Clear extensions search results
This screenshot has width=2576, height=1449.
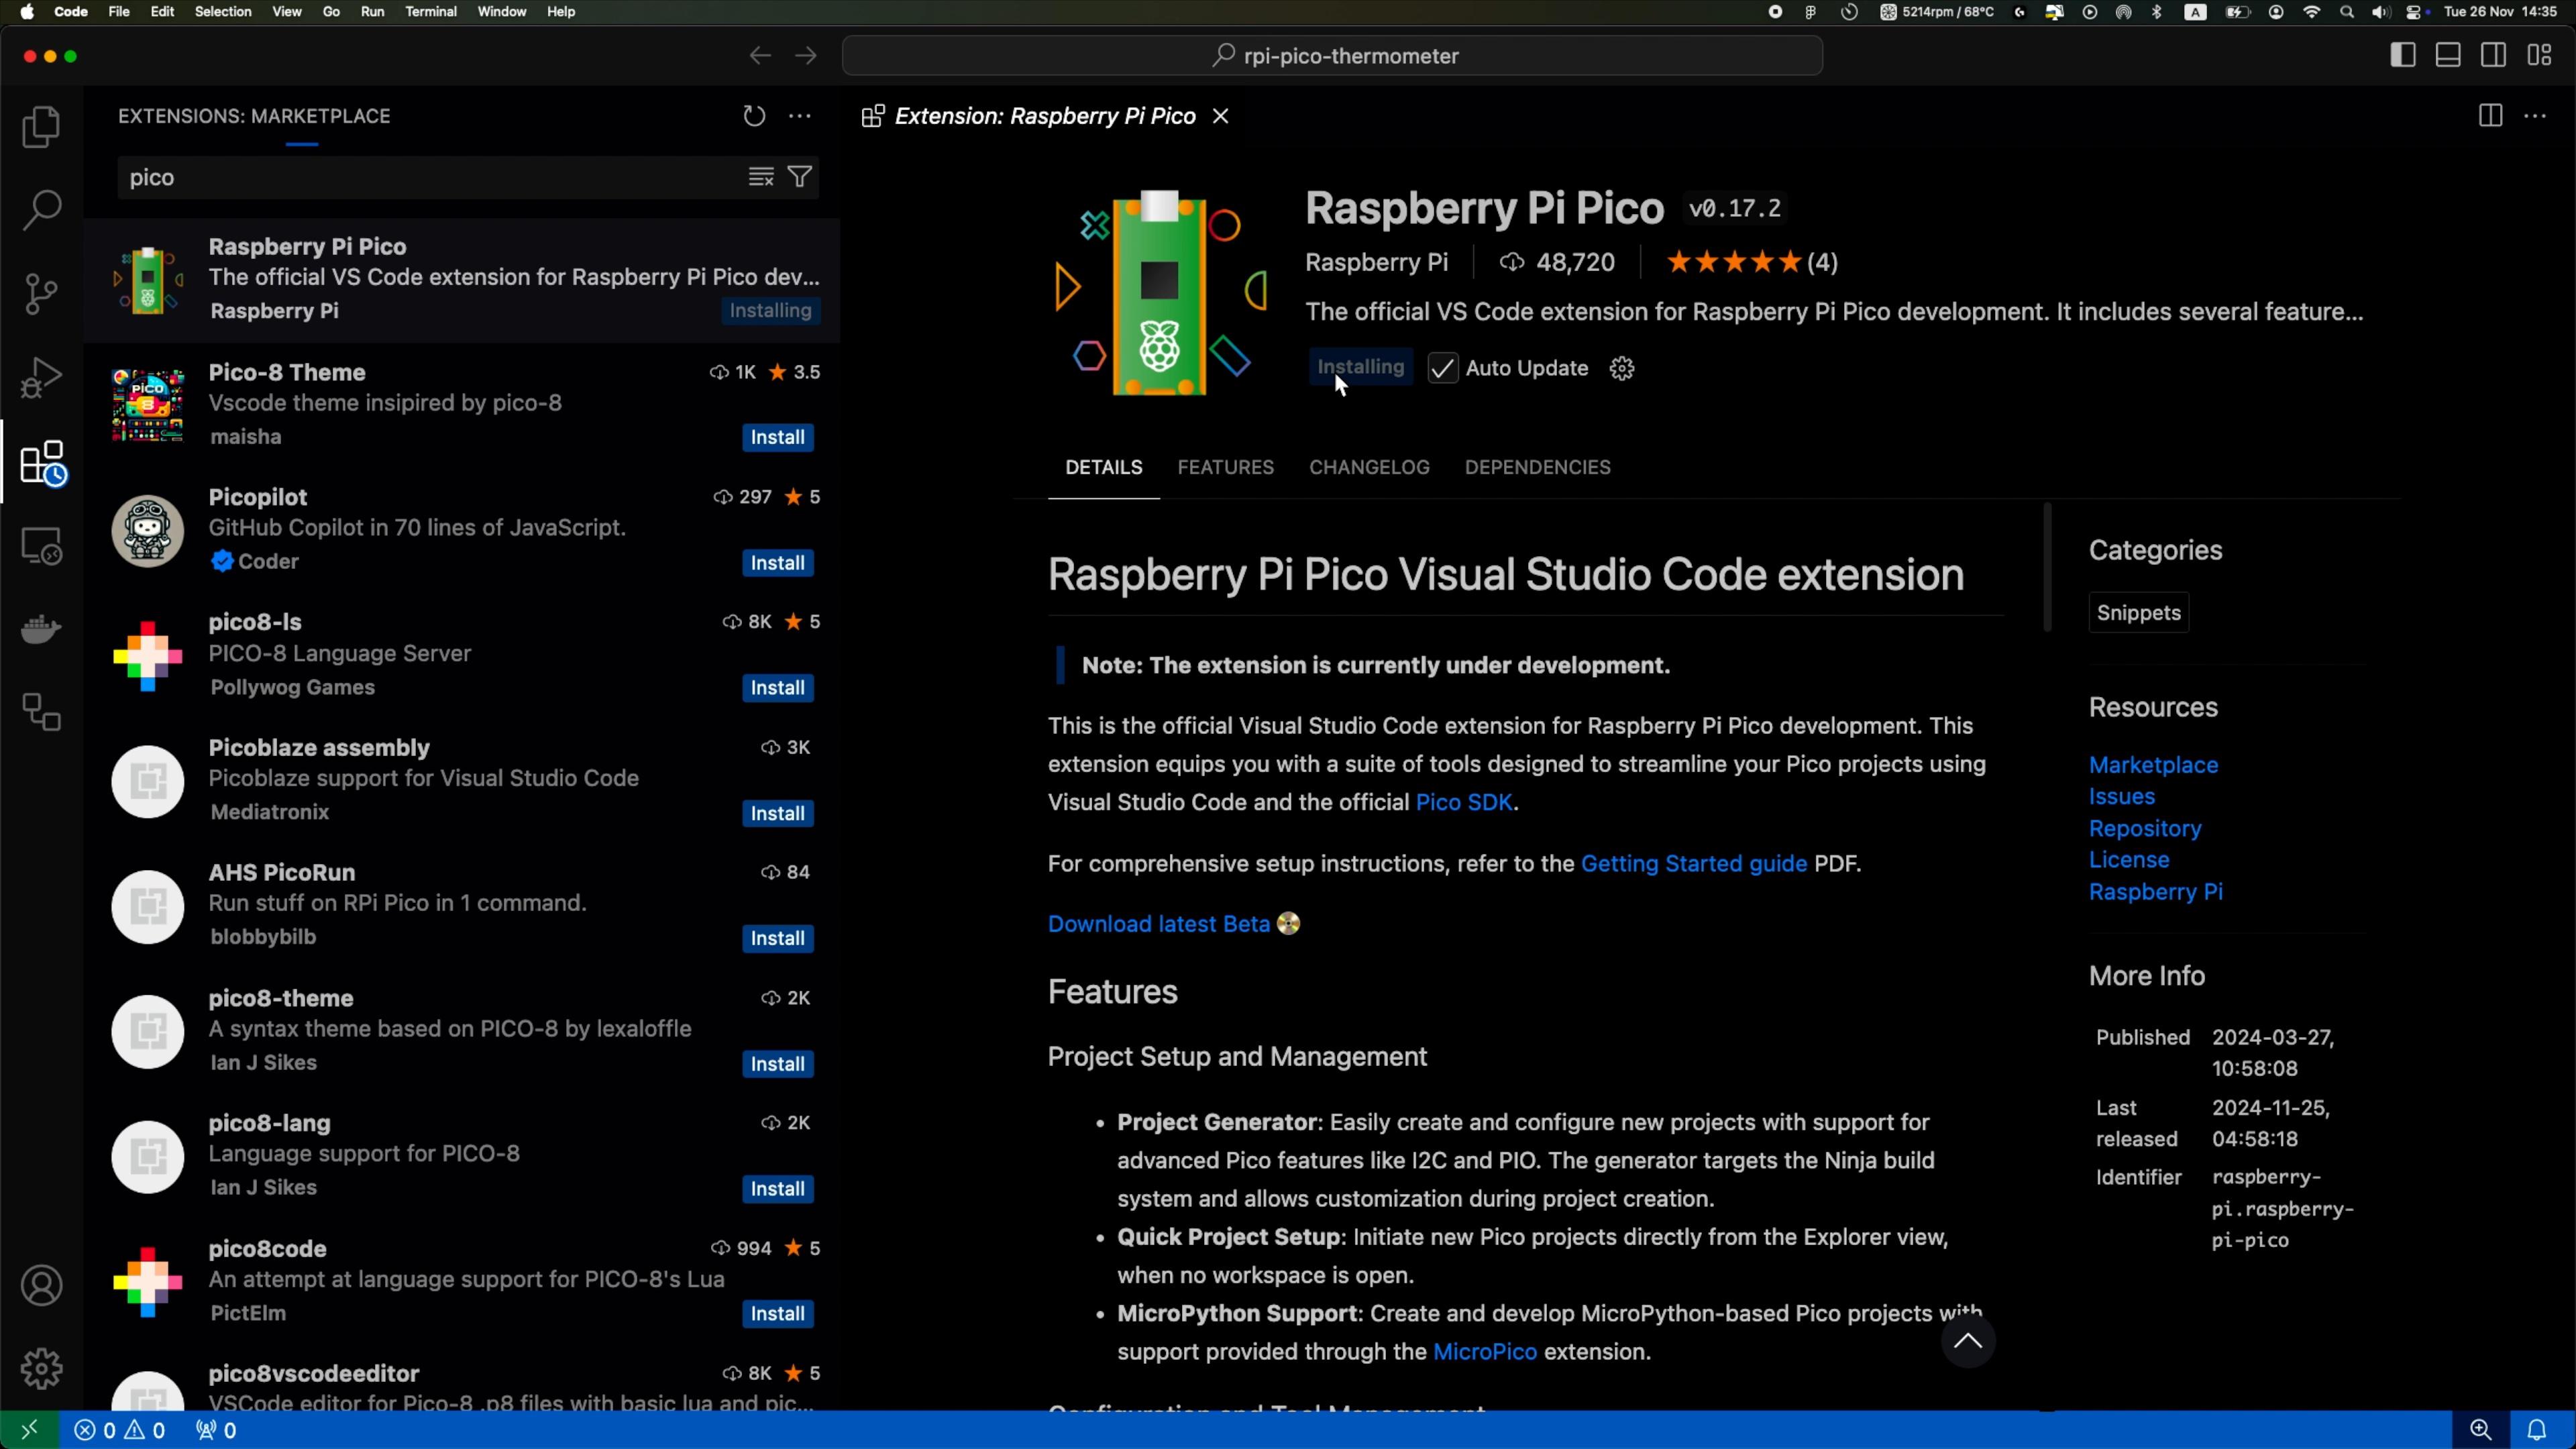tap(761, 177)
